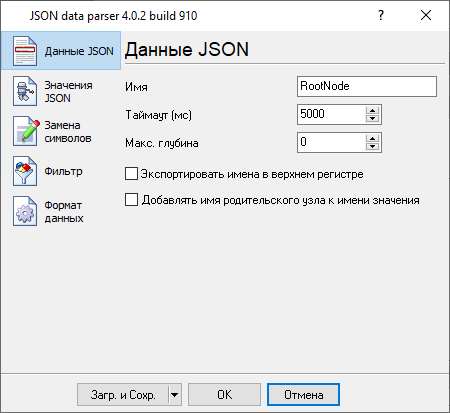The width and height of the screenshot is (450, 413).
Task: Open the Данные JSON page icon
Action: coord(25,51)
